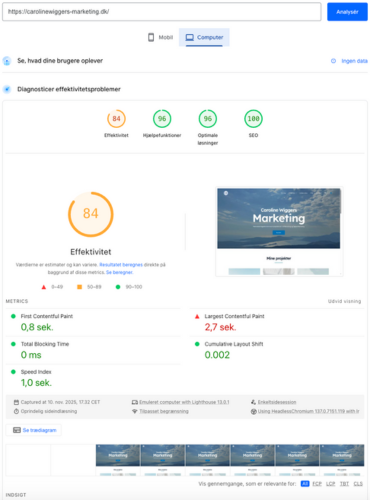Click the diagnostics section icon
Image resolution: width=370 pixels, height=500 pixels.
(7, 89)
